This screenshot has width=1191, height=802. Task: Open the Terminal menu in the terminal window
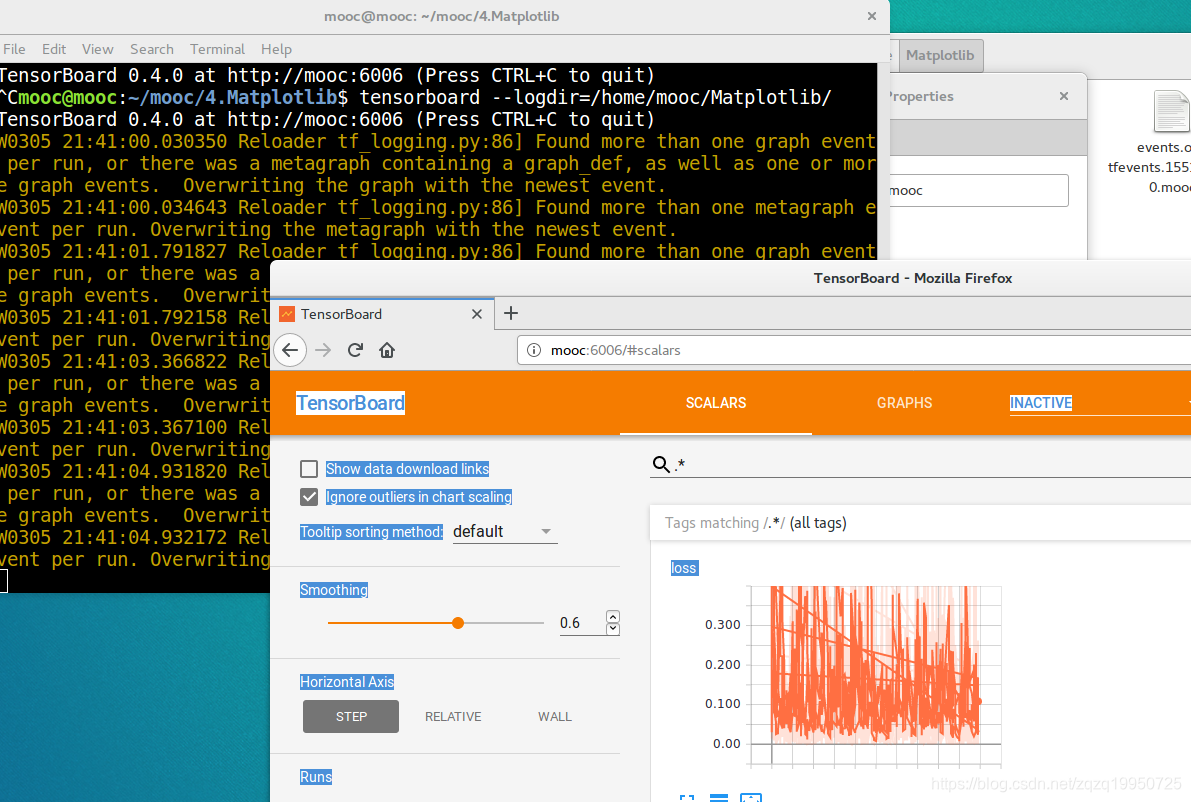click(x=217, y=49)
